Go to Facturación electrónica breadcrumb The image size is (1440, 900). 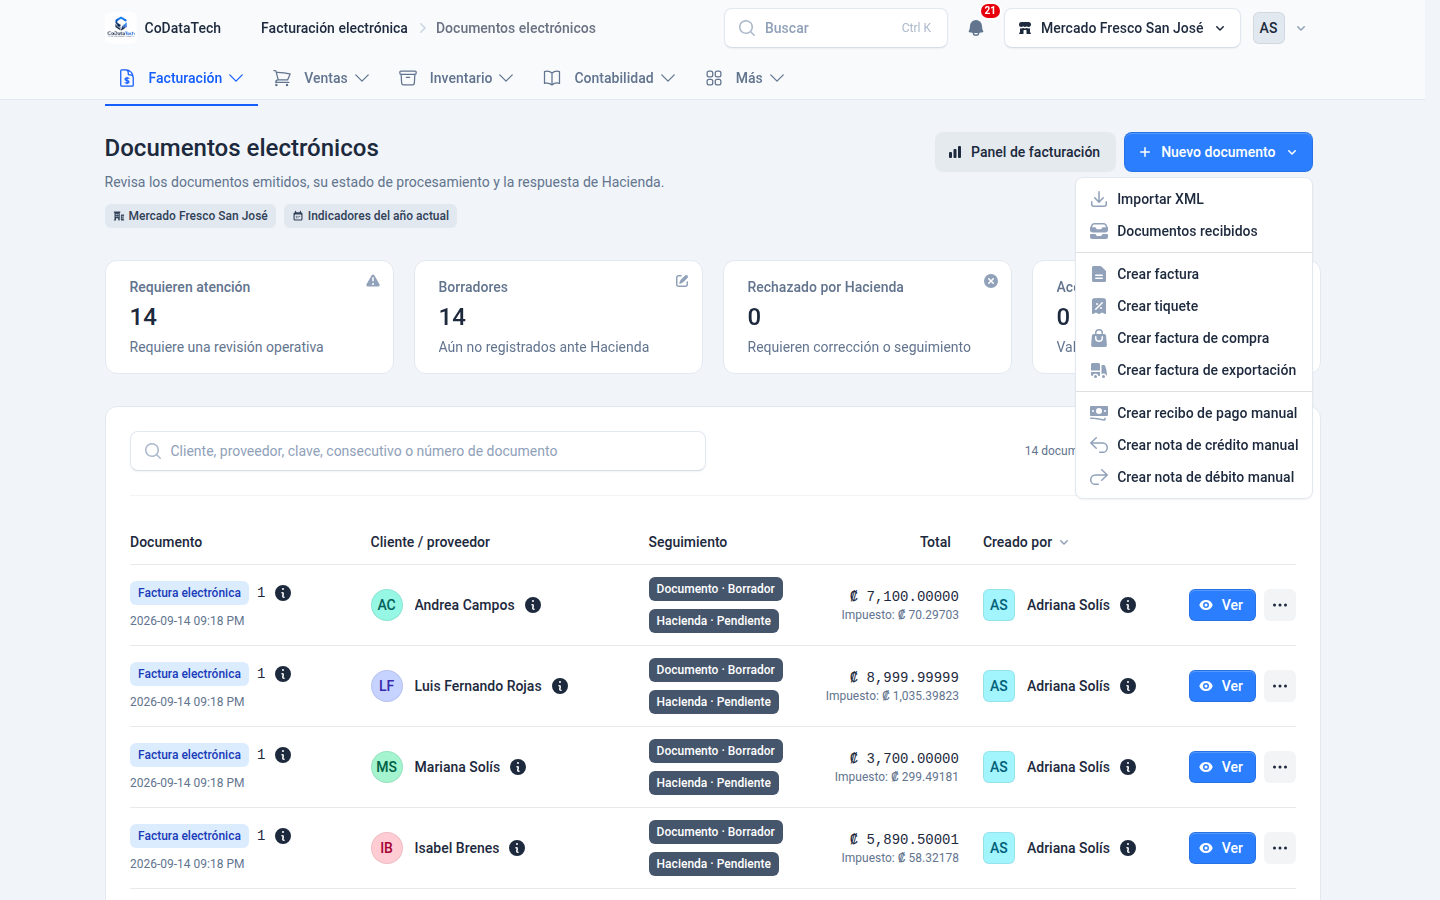[x=334, y=28]
